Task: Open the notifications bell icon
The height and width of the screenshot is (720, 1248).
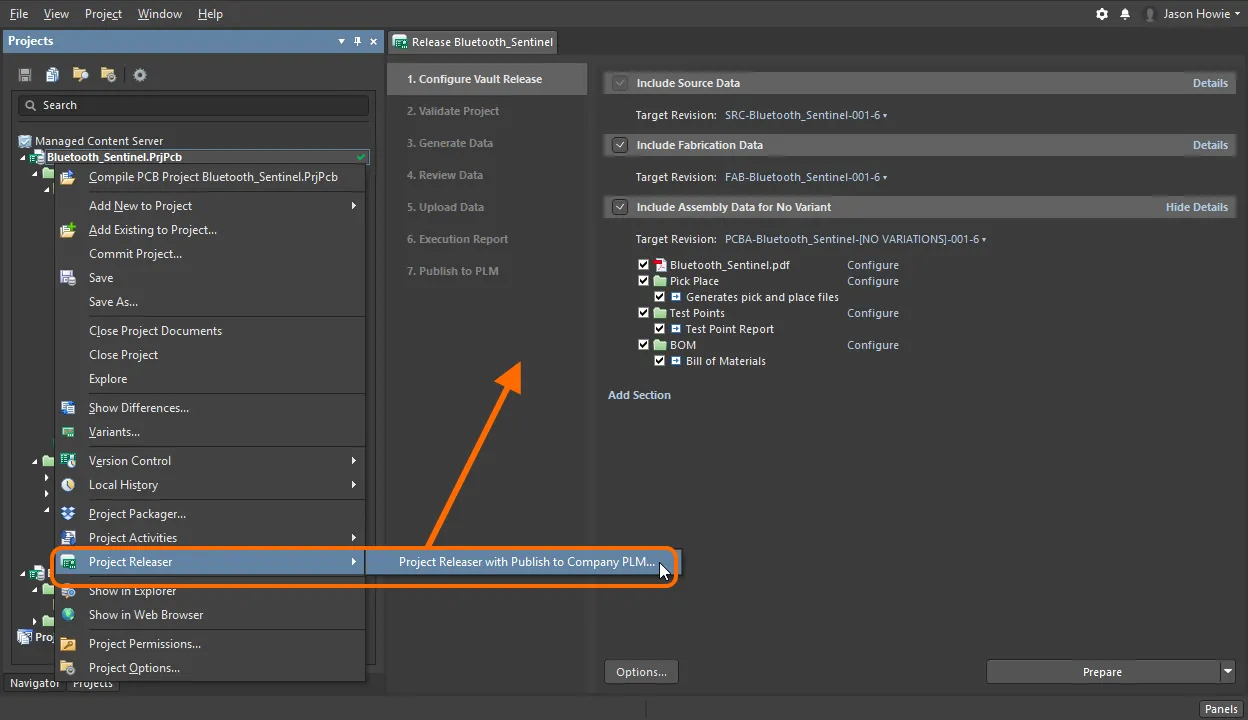Action: [1125, 14]
